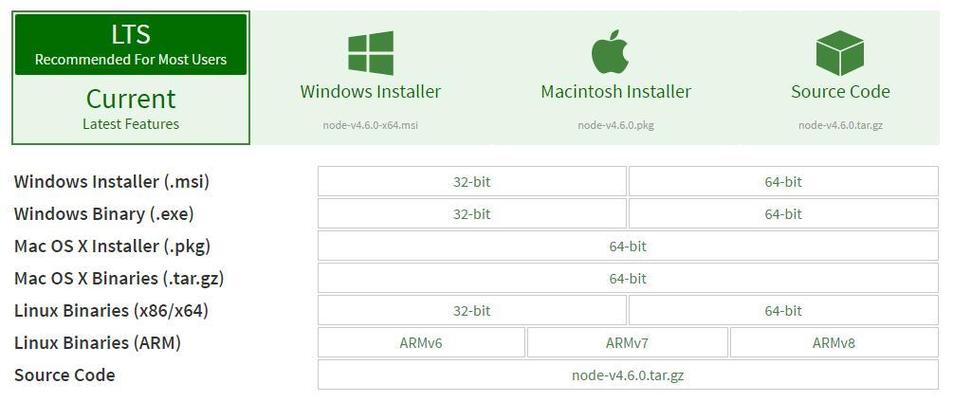Download 32-bit Windows Binary (.exe)
The width and height of the screenshot is (953, 402).
click(472, 213)
